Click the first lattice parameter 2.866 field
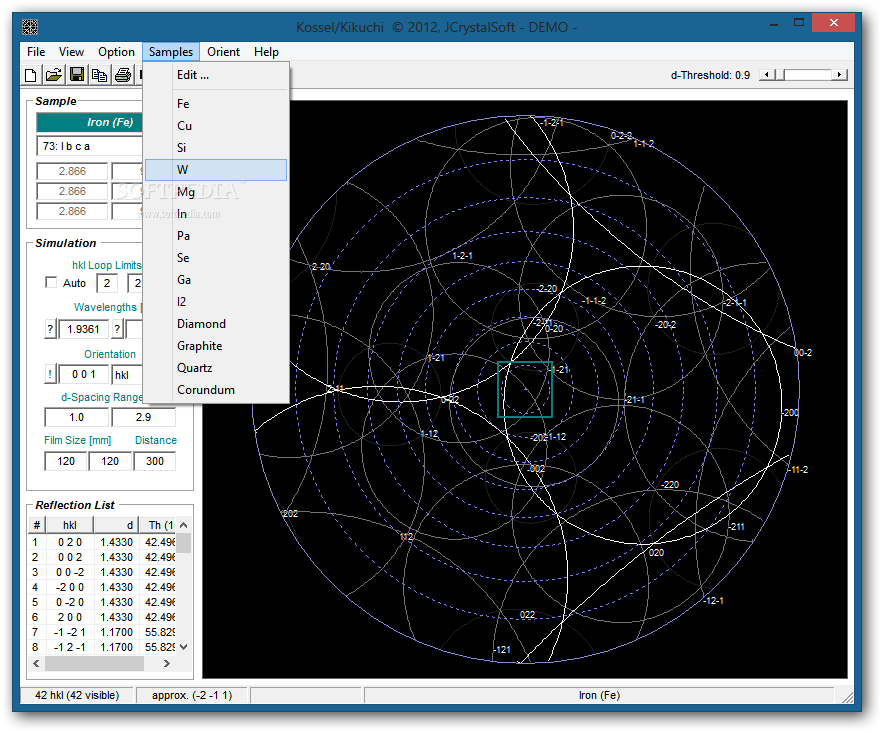Image resolution: width=882 pixels, height=732 pixels. pyautogui.click(x=72, y=171)
